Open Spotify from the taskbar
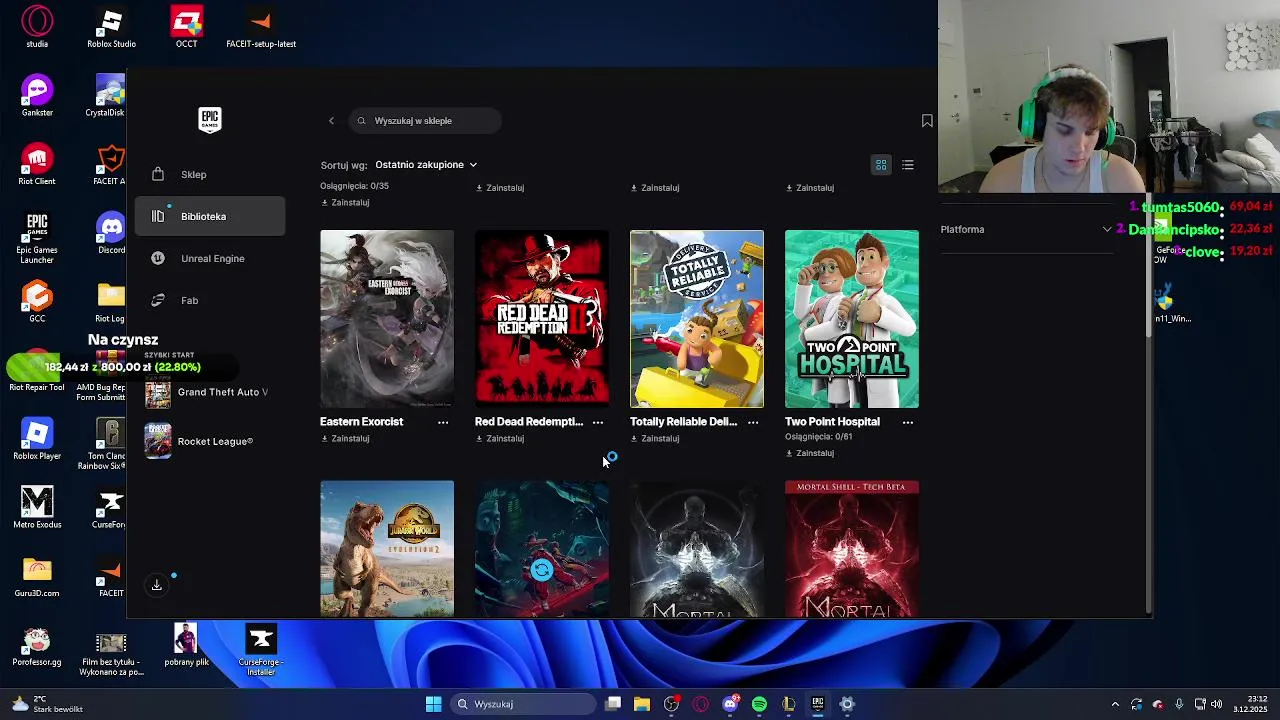 click(x=759, y=704)
